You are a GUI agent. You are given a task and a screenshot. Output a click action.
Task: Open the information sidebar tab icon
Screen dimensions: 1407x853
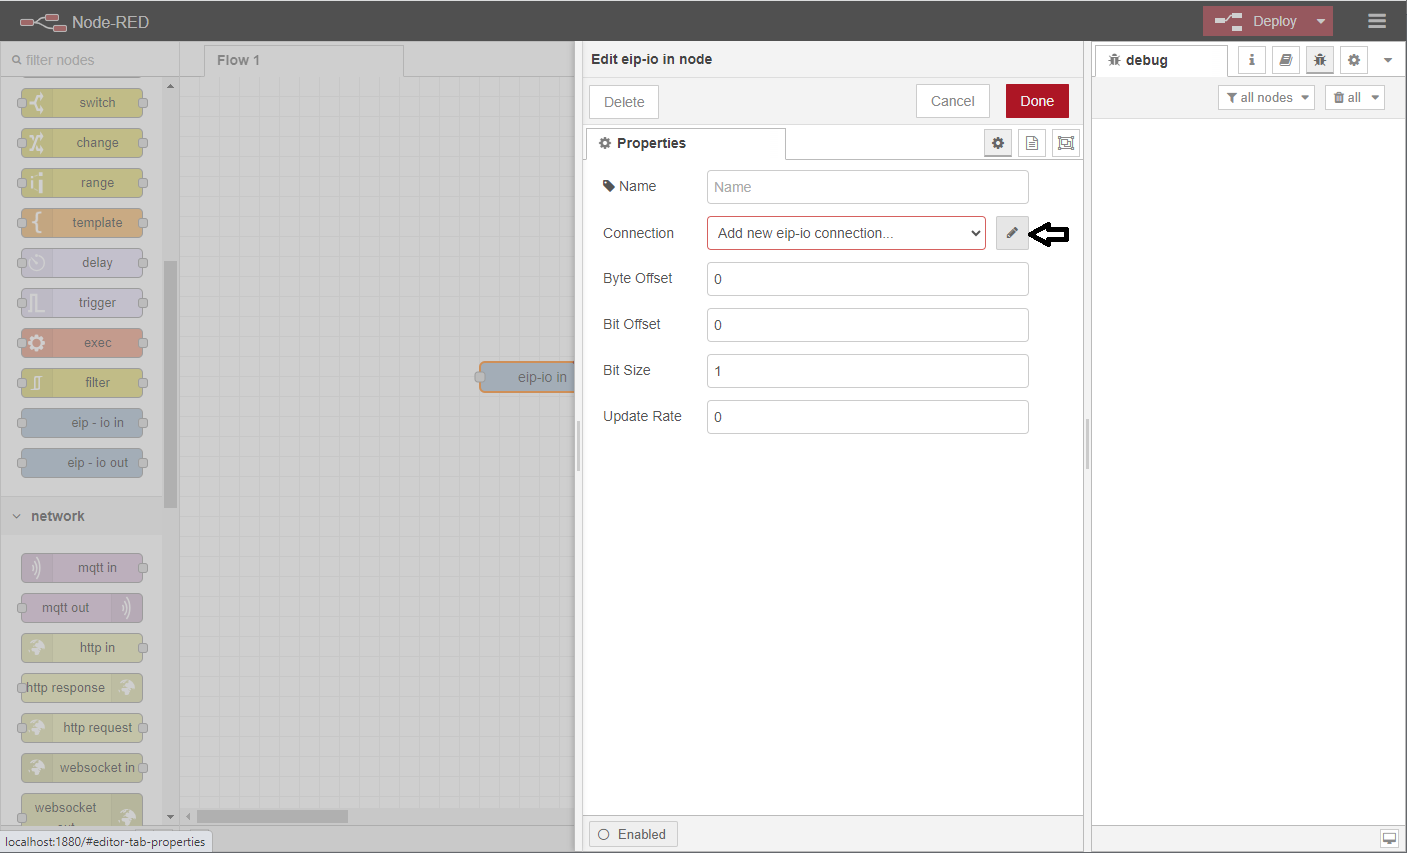[x=1252, y=60]
